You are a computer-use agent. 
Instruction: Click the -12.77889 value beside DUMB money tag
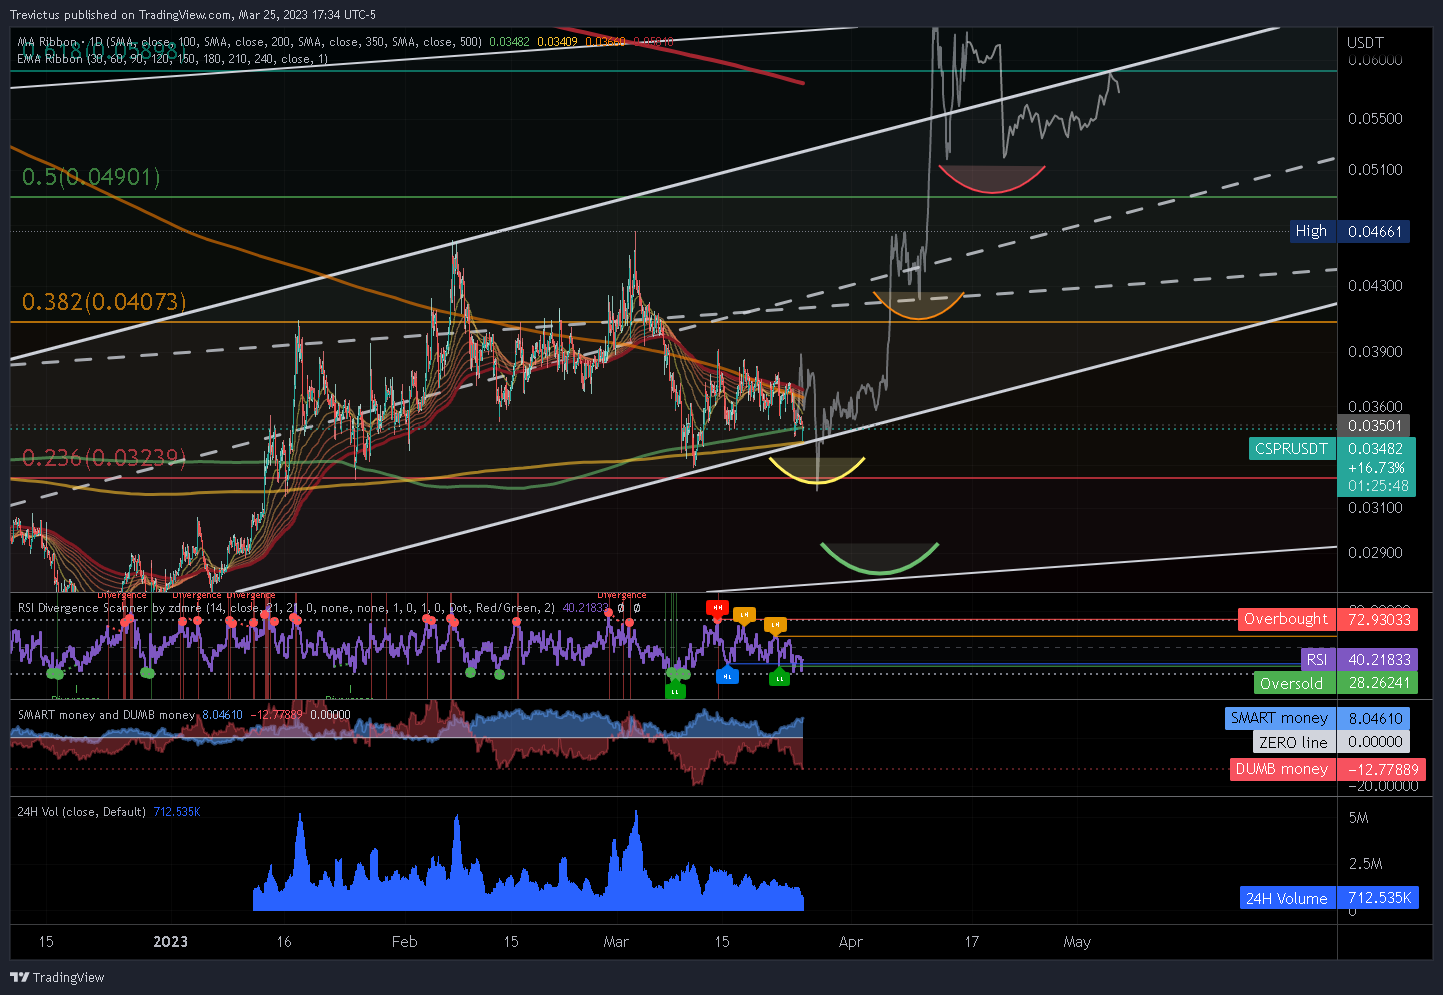click(1383, 769)
